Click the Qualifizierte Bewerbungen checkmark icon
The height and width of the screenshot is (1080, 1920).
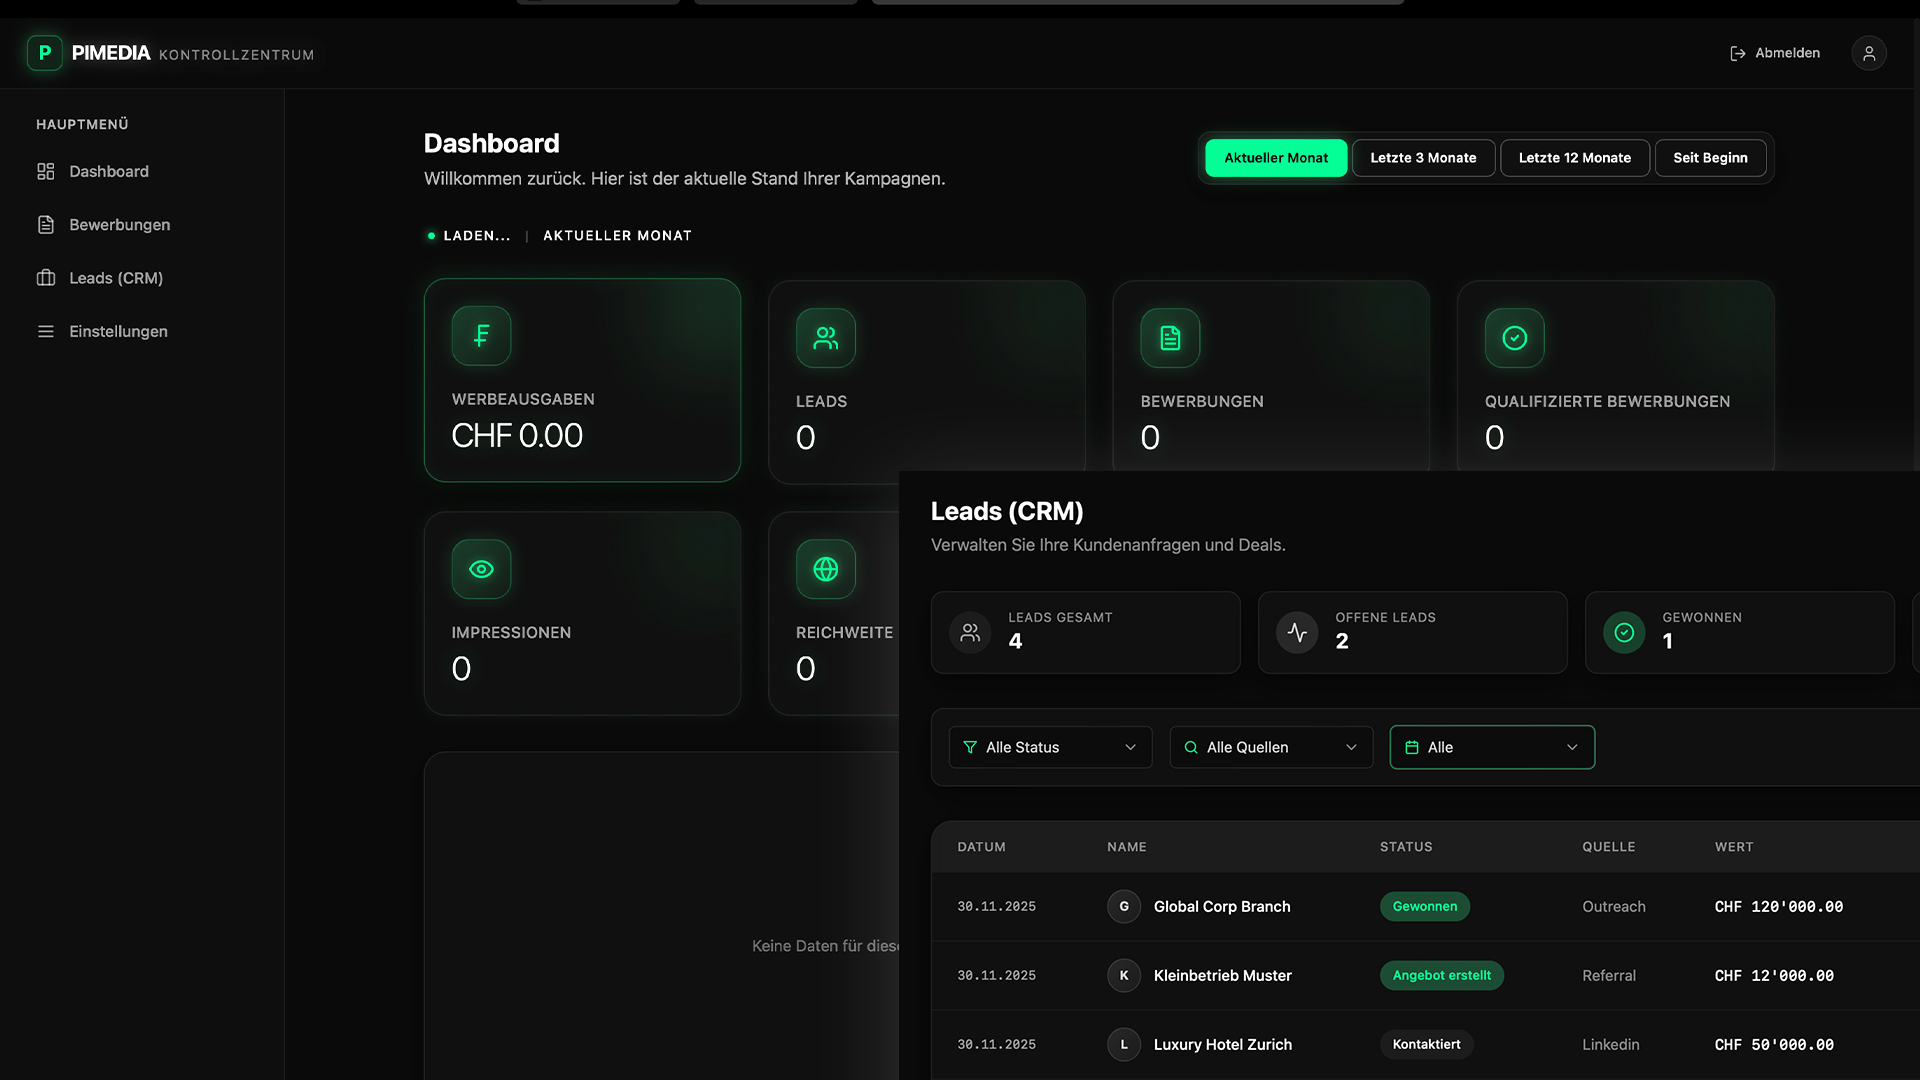pos(1514,338)
